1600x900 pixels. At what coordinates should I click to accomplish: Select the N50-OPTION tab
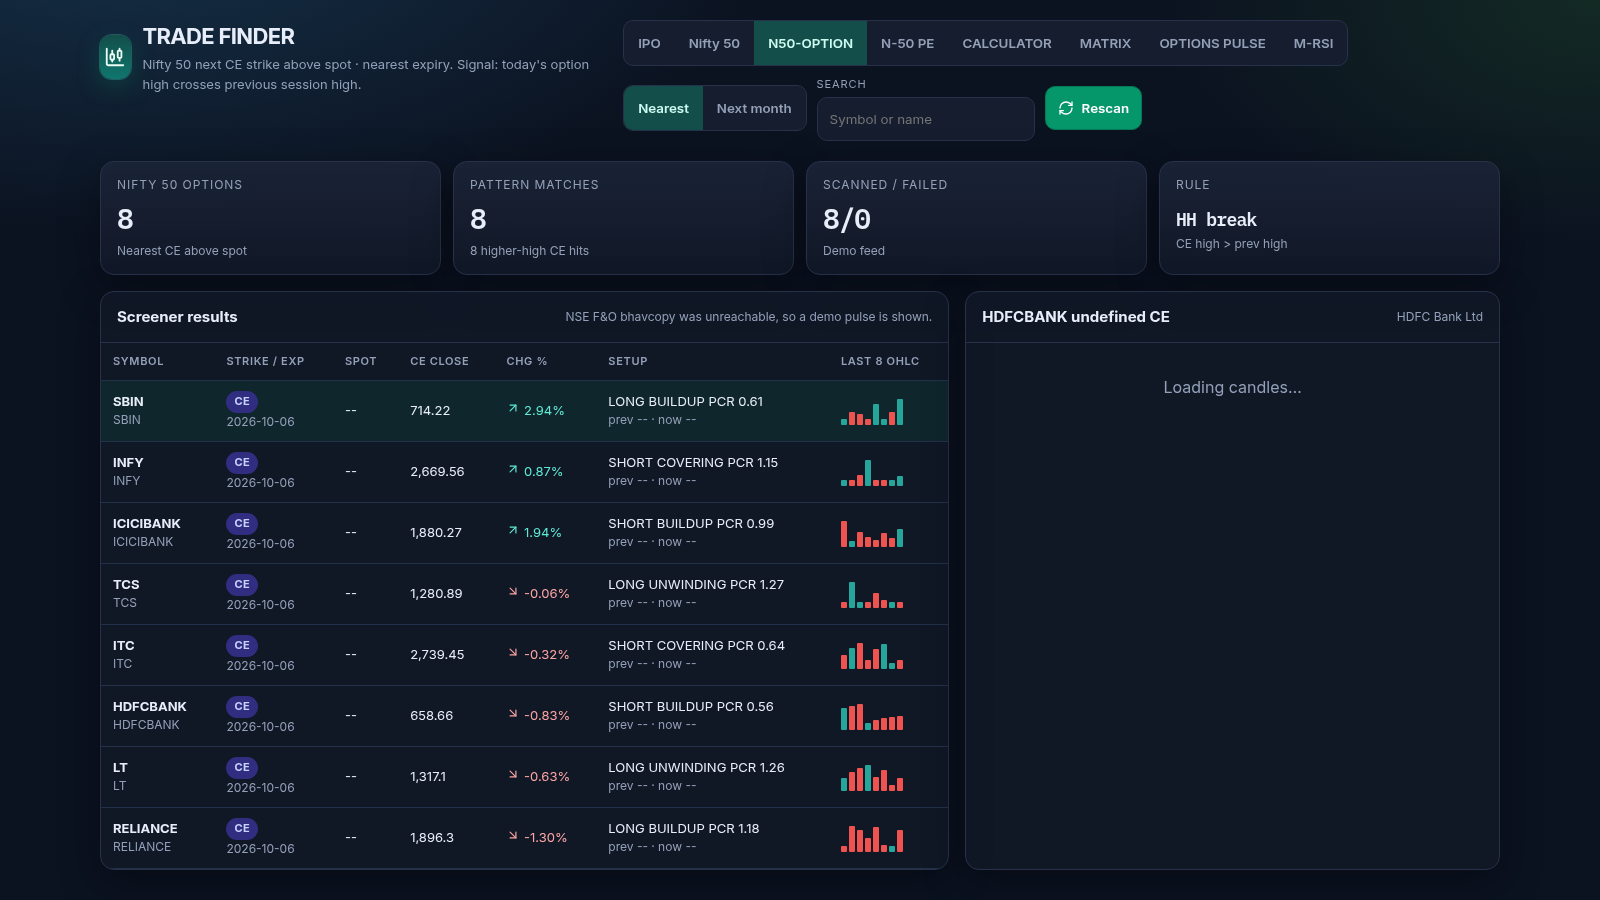tap(810, 43)
